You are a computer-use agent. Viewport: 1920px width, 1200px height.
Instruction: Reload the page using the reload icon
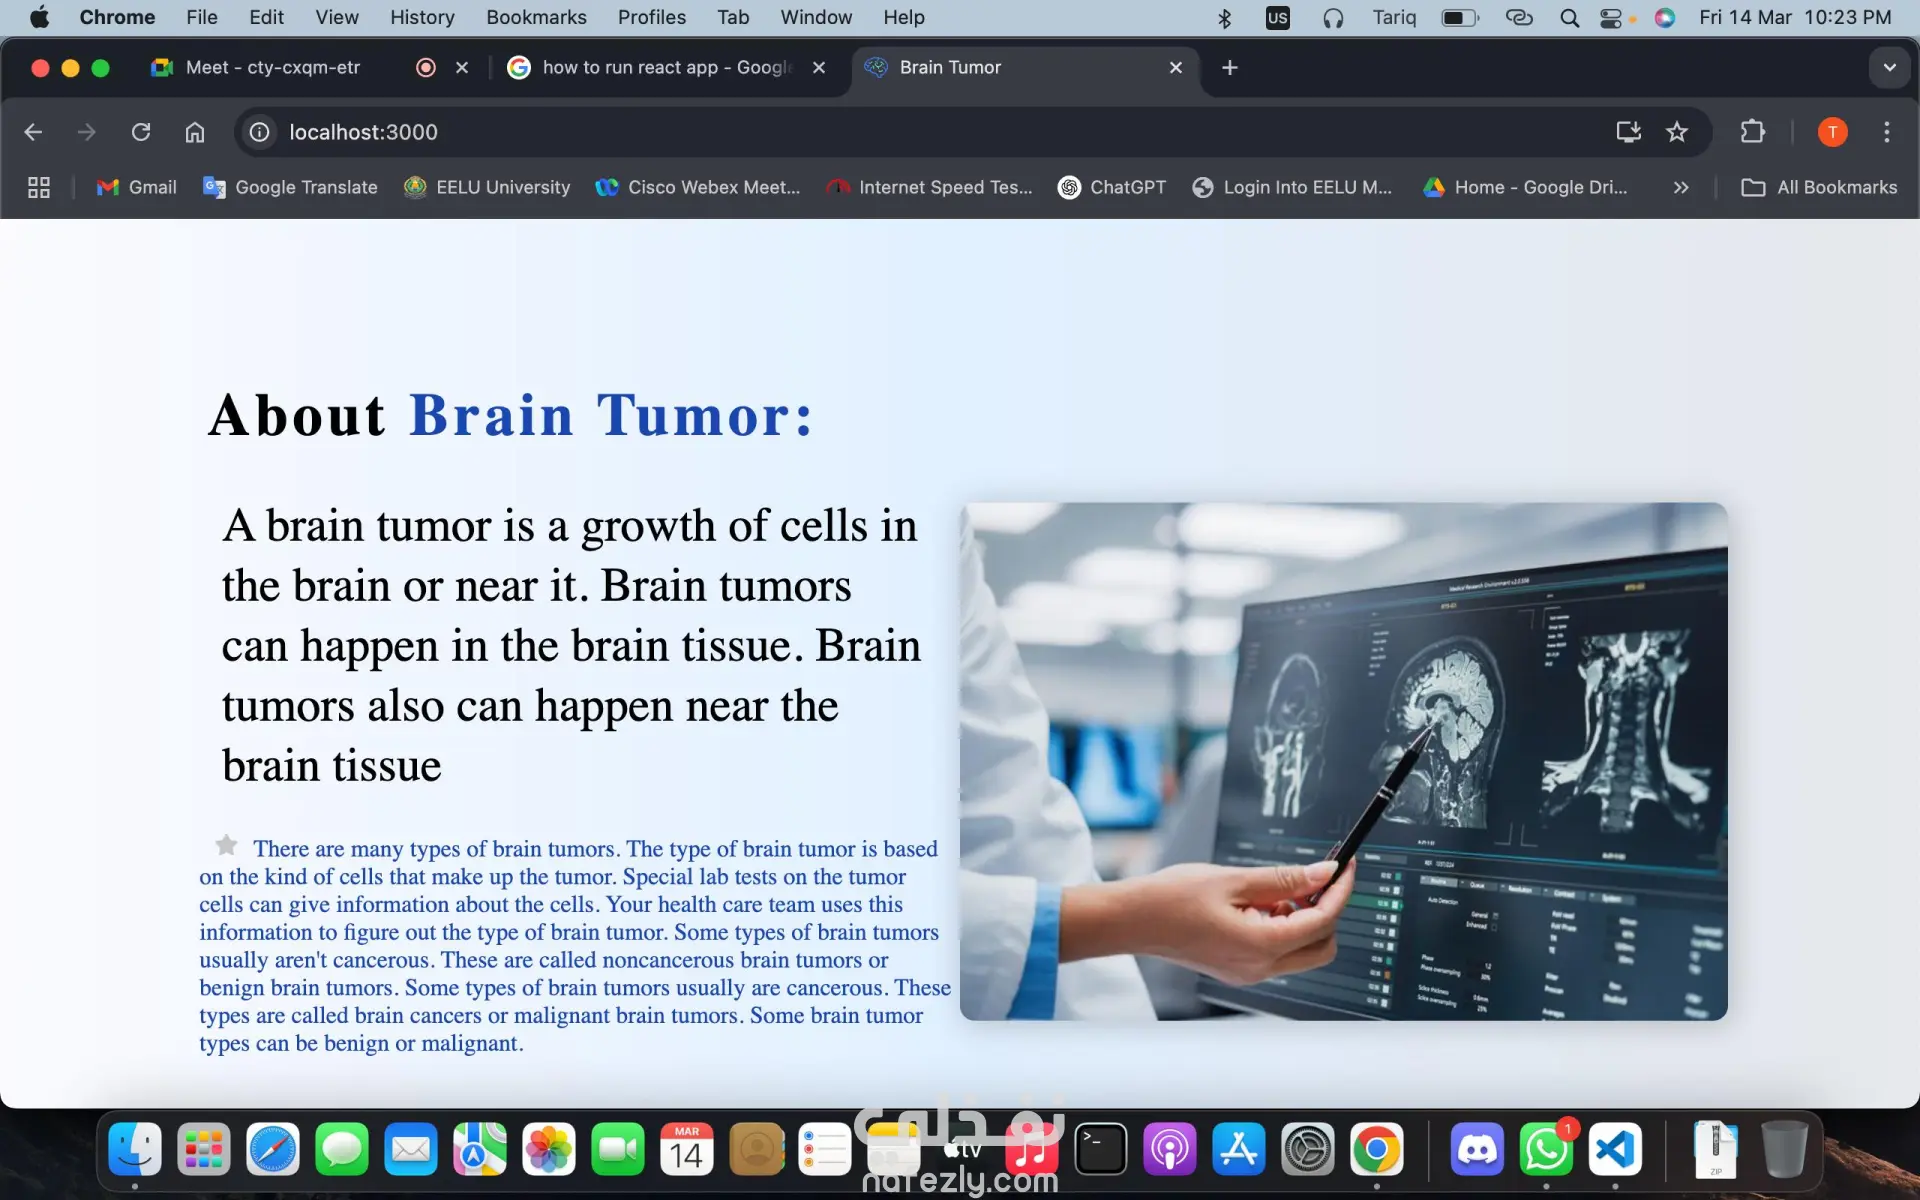click(141, 131)
